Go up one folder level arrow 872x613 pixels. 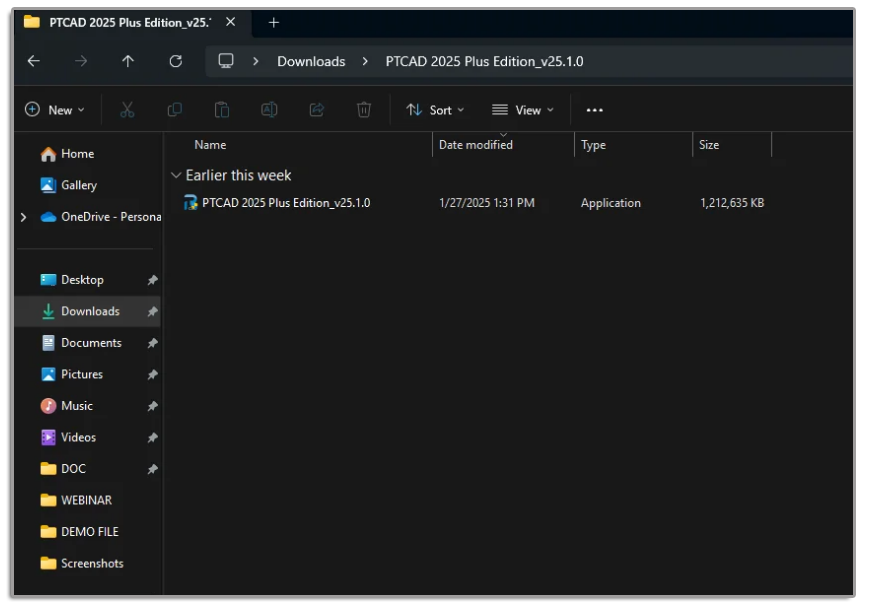[128, 61]
